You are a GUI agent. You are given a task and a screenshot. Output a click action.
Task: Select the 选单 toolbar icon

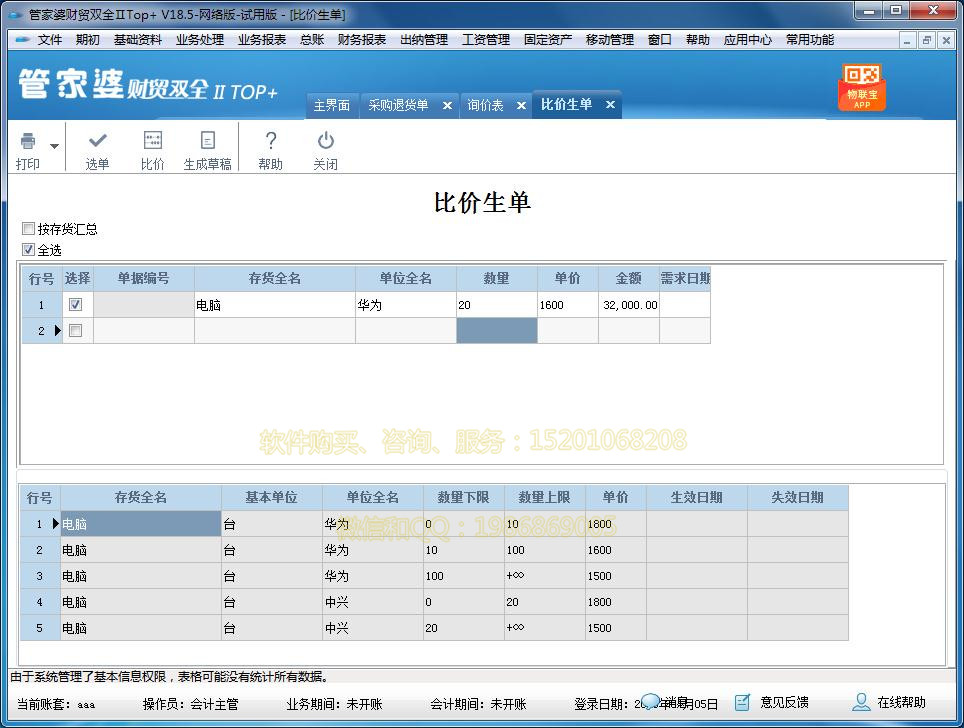97,148
